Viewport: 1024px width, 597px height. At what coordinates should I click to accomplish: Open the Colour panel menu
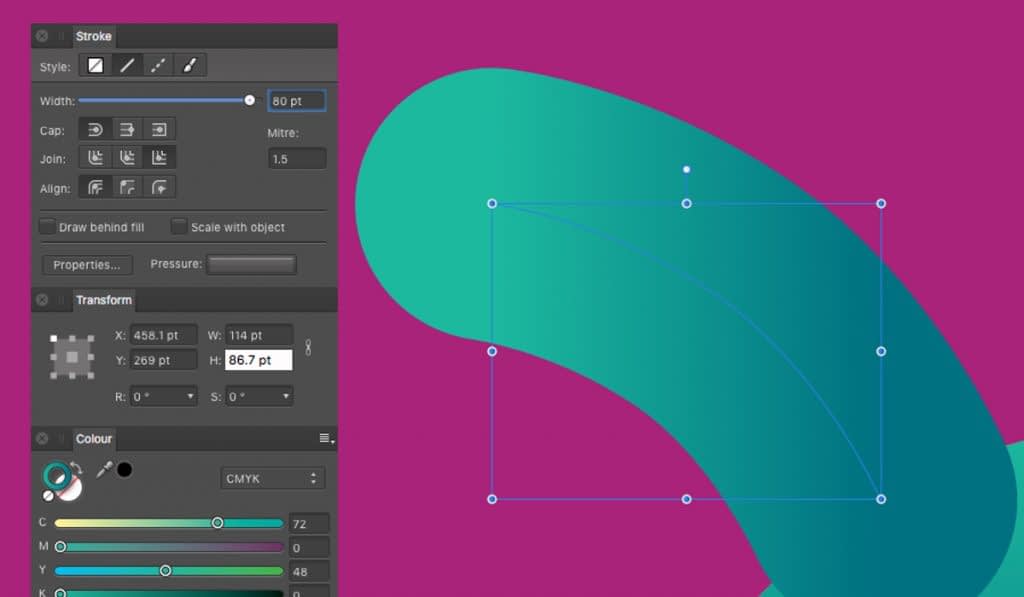point(323,438)
